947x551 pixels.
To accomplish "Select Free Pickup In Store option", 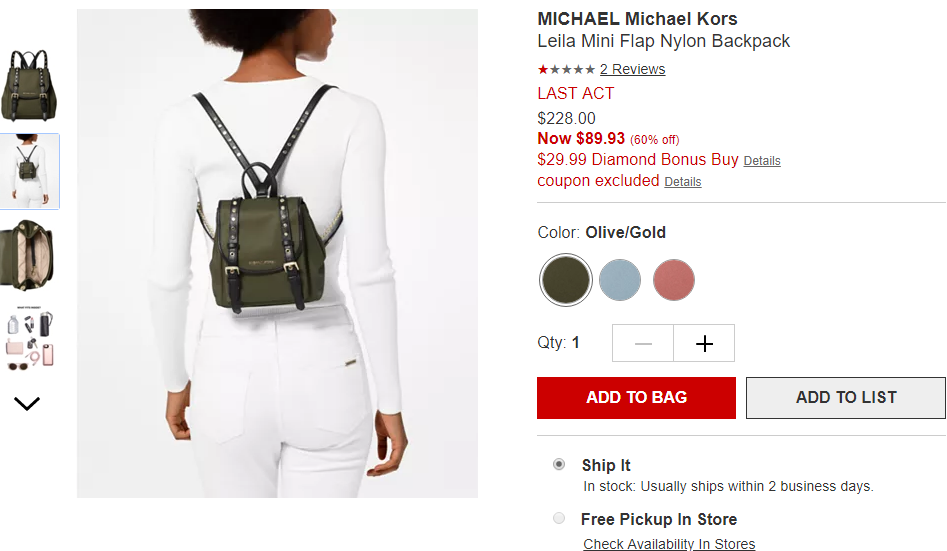I will click(559, 518).
